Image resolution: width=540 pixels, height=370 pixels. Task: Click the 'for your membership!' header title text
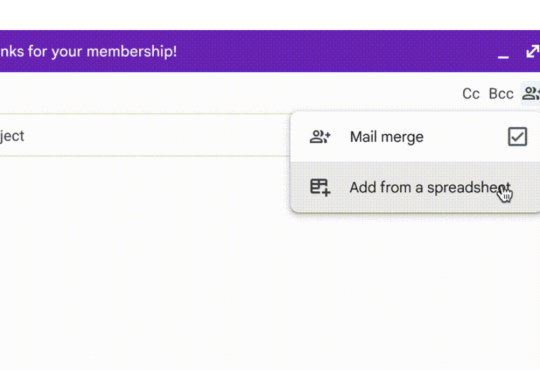pos(102,52)
